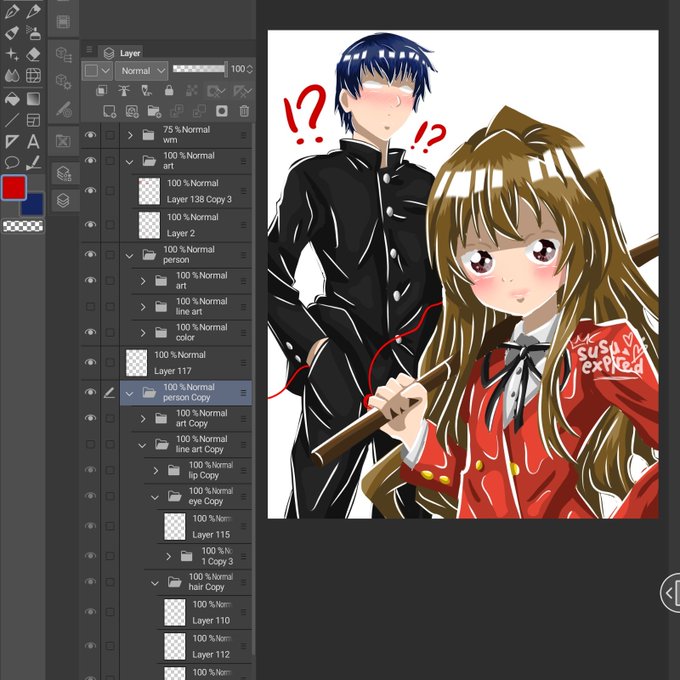Image resolution: width=680 pixels, height=680 pixels.
Task: Select the Pen tool
Action: (12, 11)
